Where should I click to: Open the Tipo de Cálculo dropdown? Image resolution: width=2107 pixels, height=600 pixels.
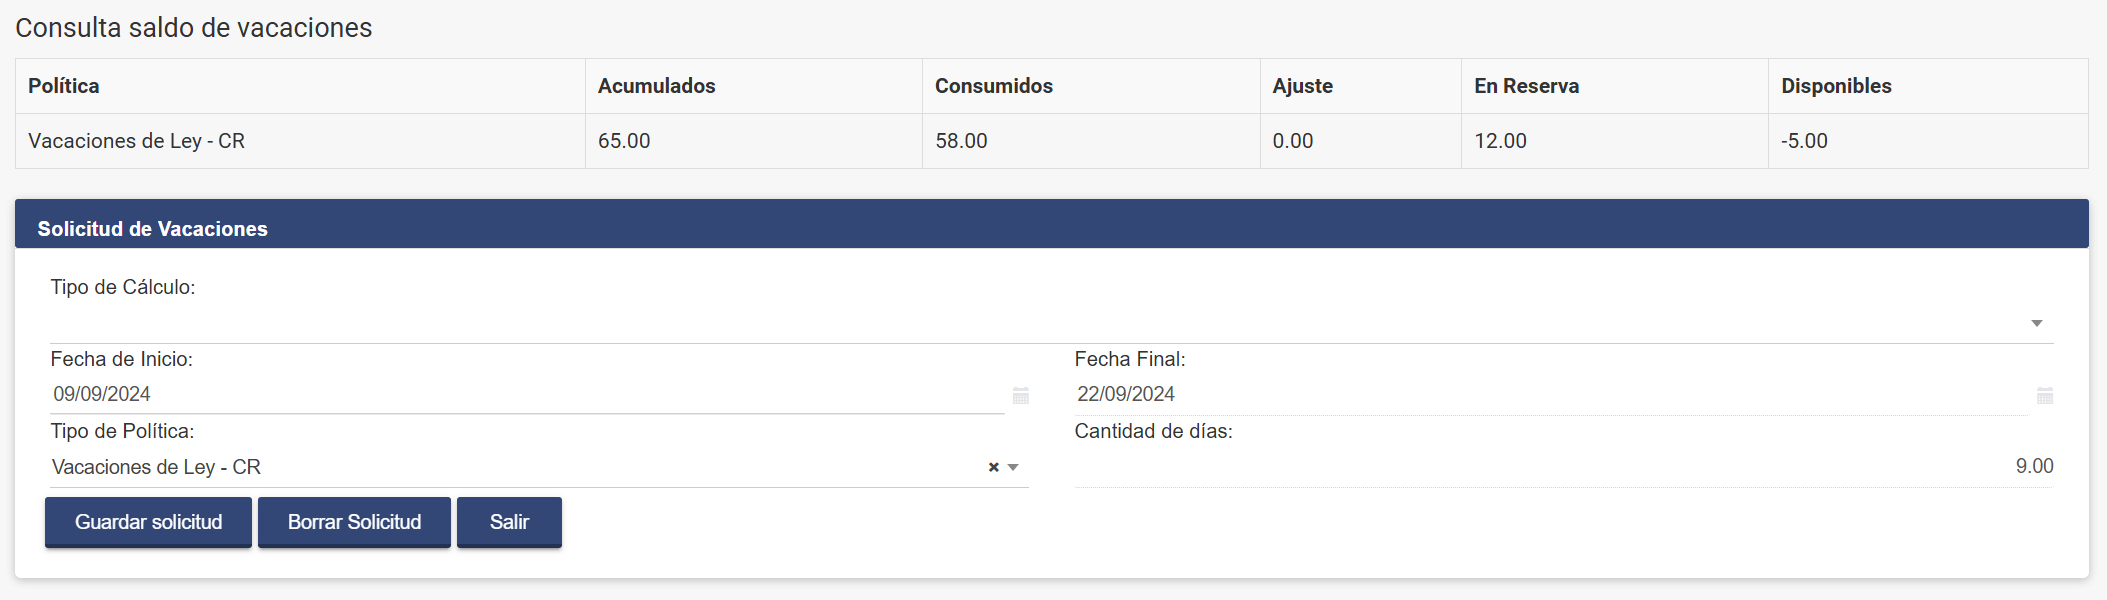coord(1050,323)
